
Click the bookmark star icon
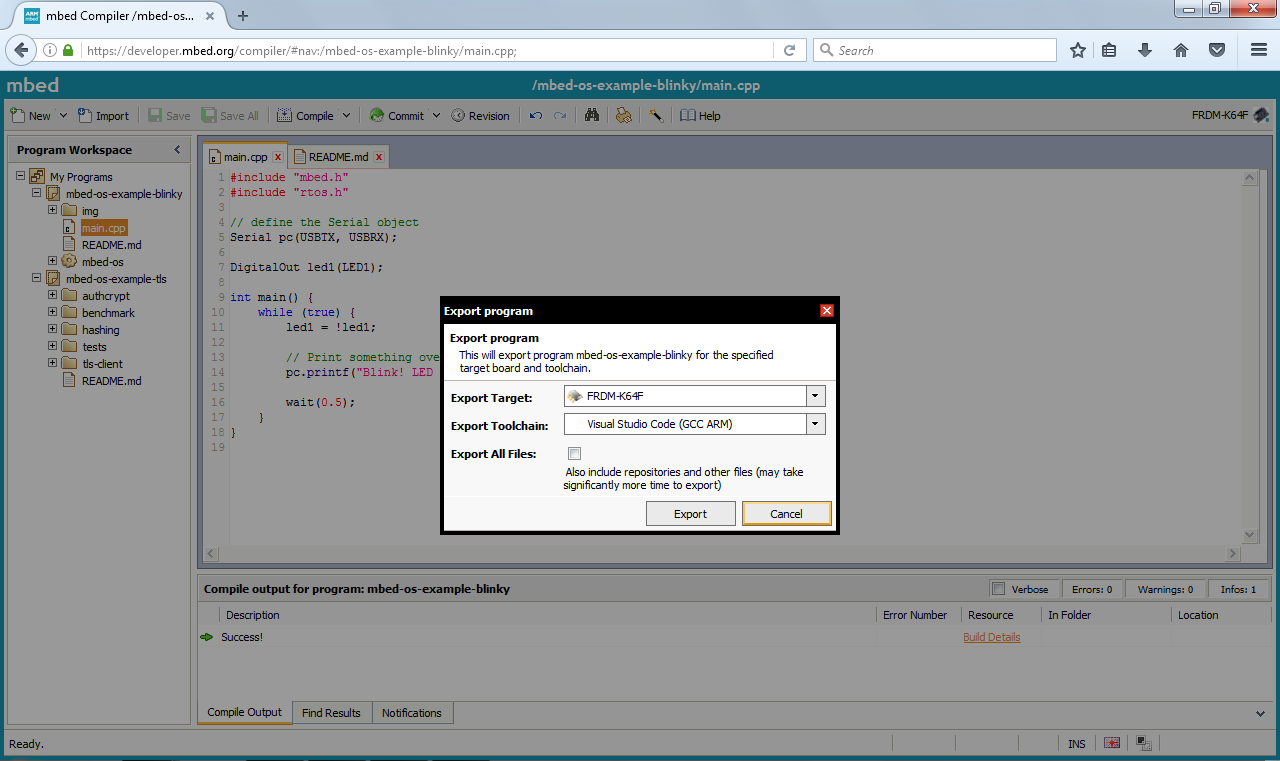point(1078,50)
